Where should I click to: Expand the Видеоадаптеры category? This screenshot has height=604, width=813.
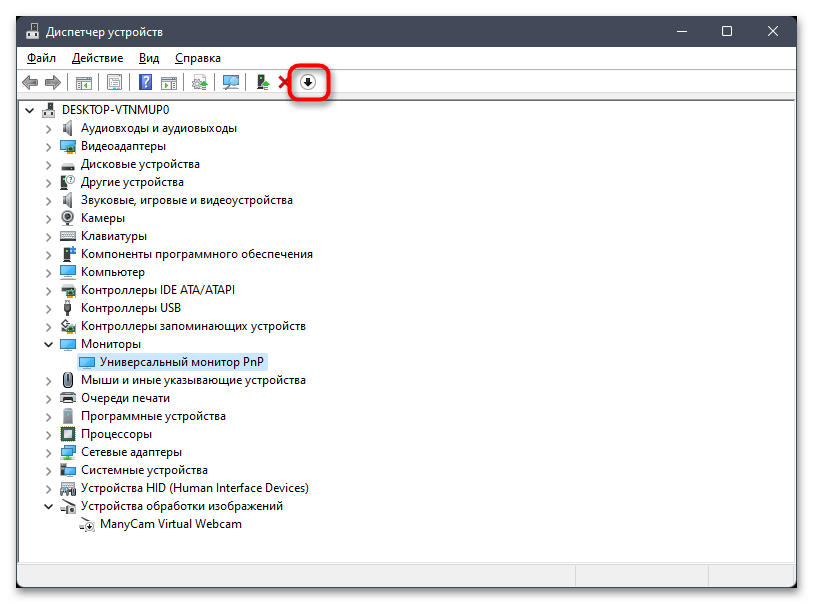[48, 147]
